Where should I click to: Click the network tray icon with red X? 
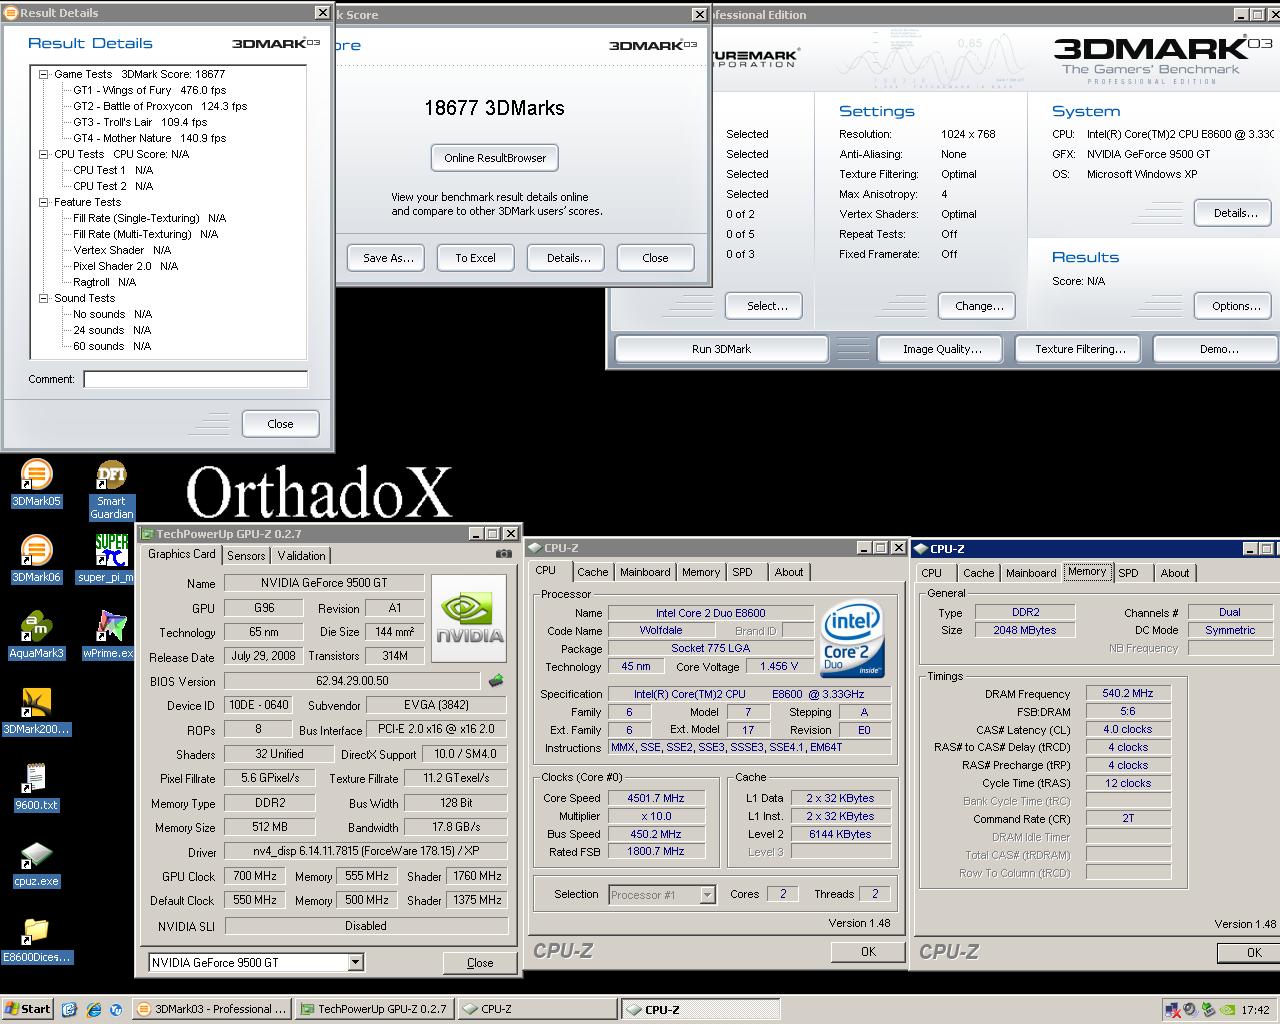1174,1010
